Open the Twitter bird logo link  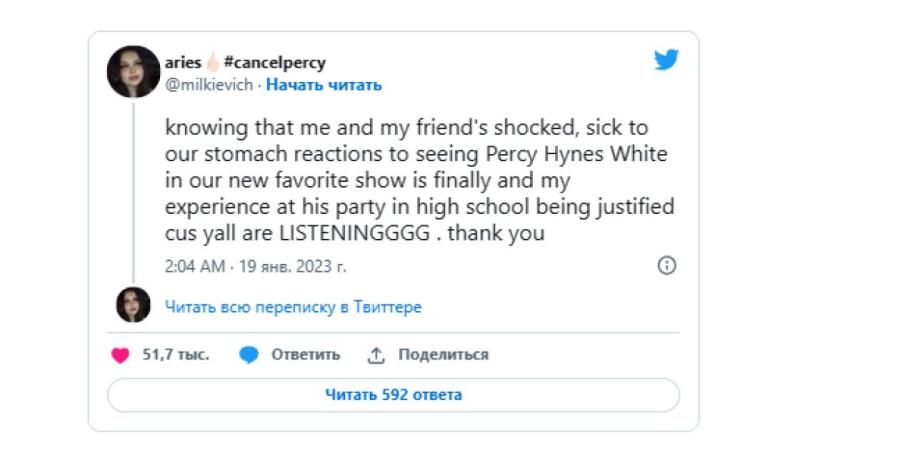point(666,60)
